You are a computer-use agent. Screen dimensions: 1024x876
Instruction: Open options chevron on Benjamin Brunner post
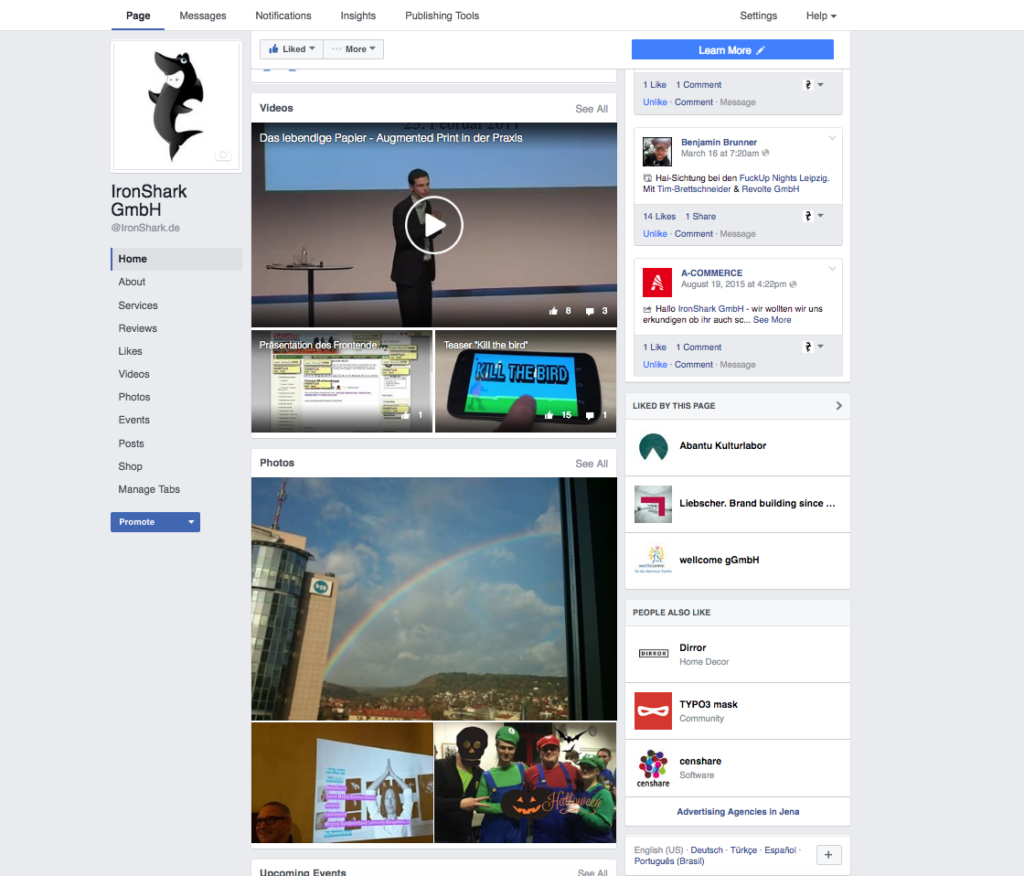coord(832,138)
